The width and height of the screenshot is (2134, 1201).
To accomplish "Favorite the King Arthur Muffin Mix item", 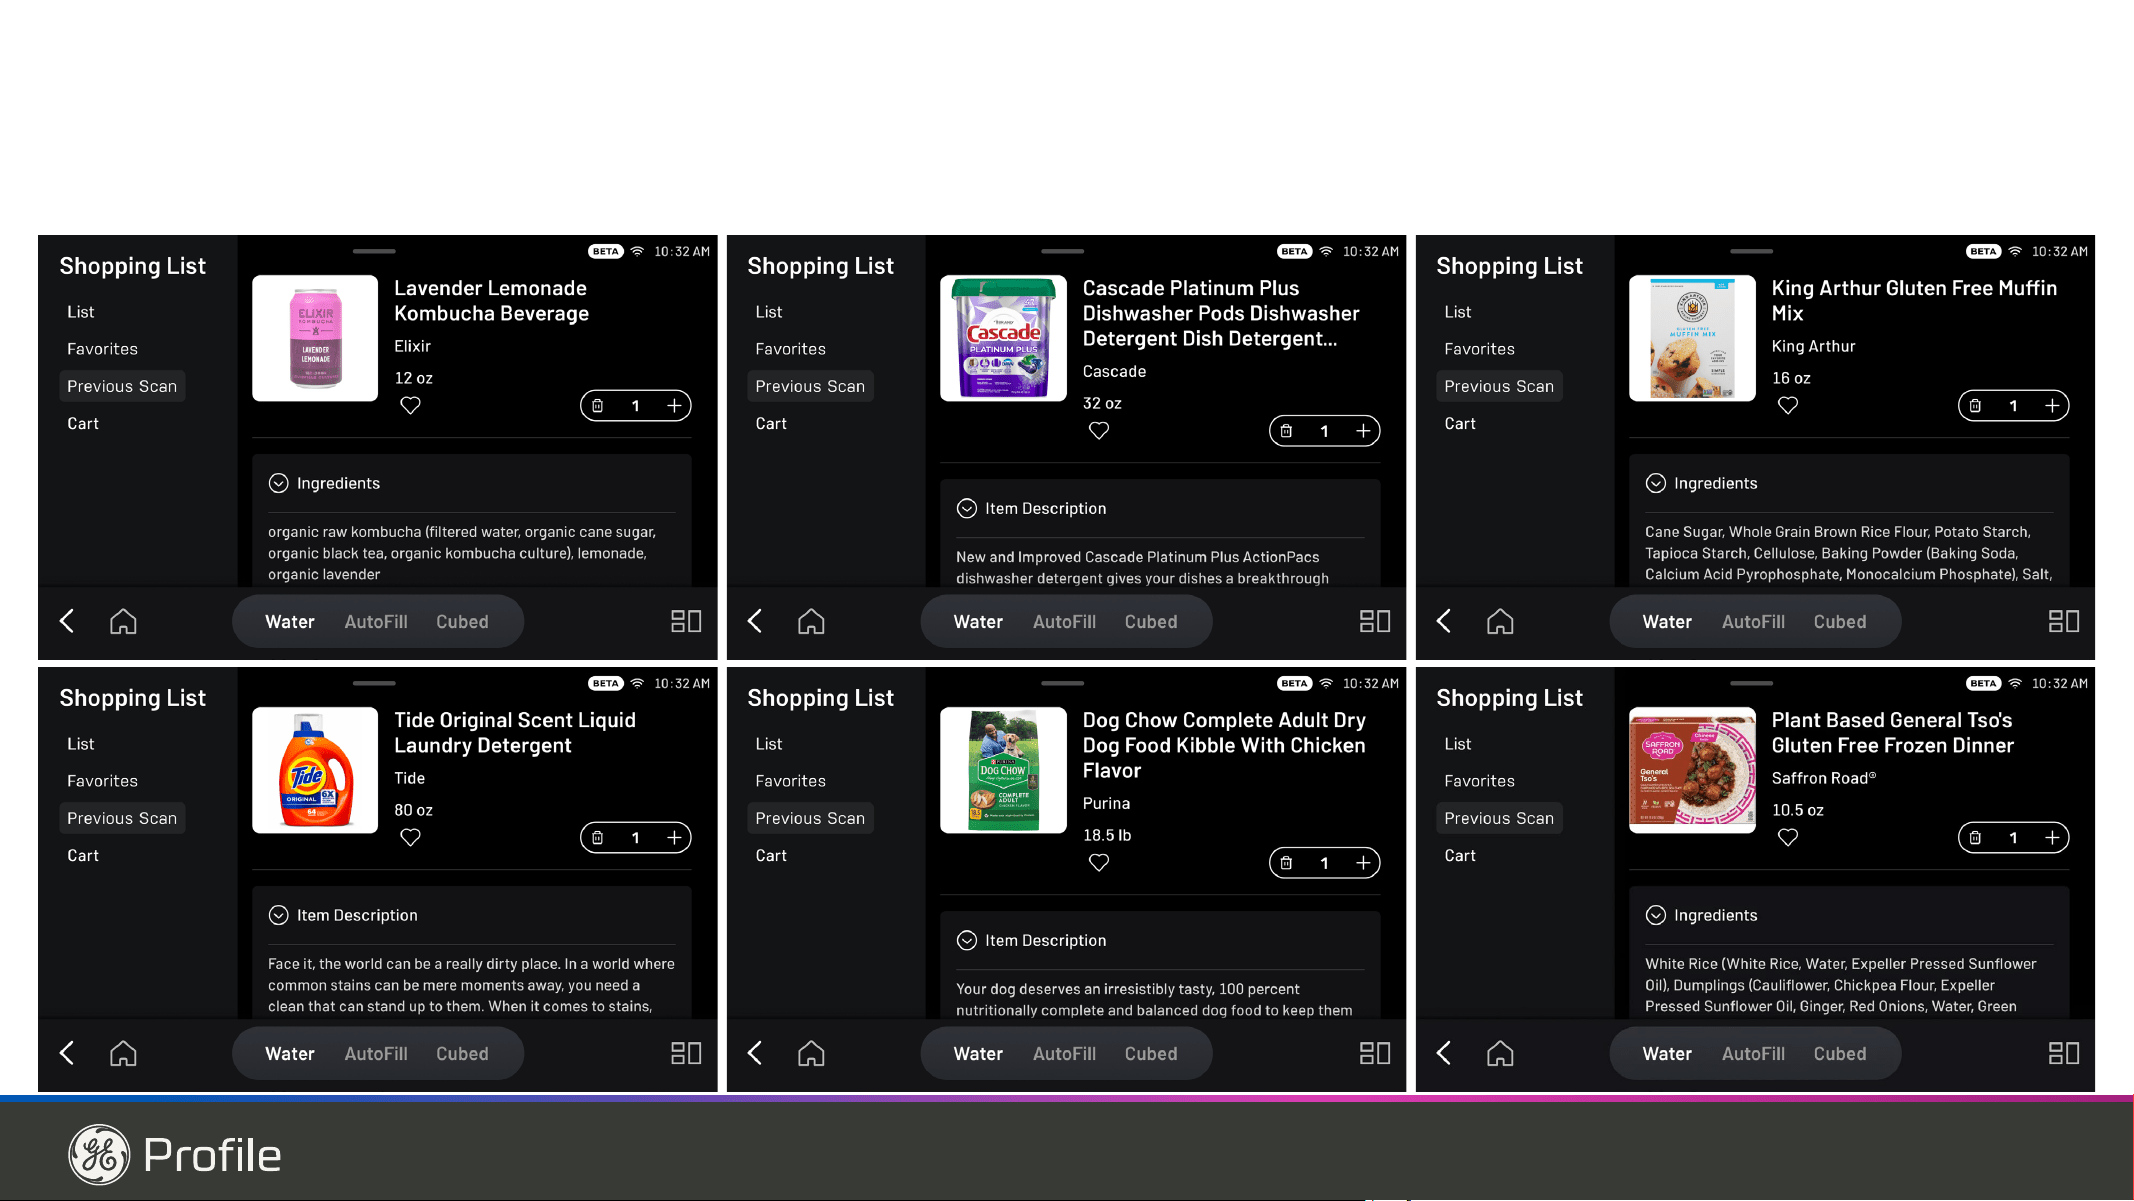I will point(1788,405).
